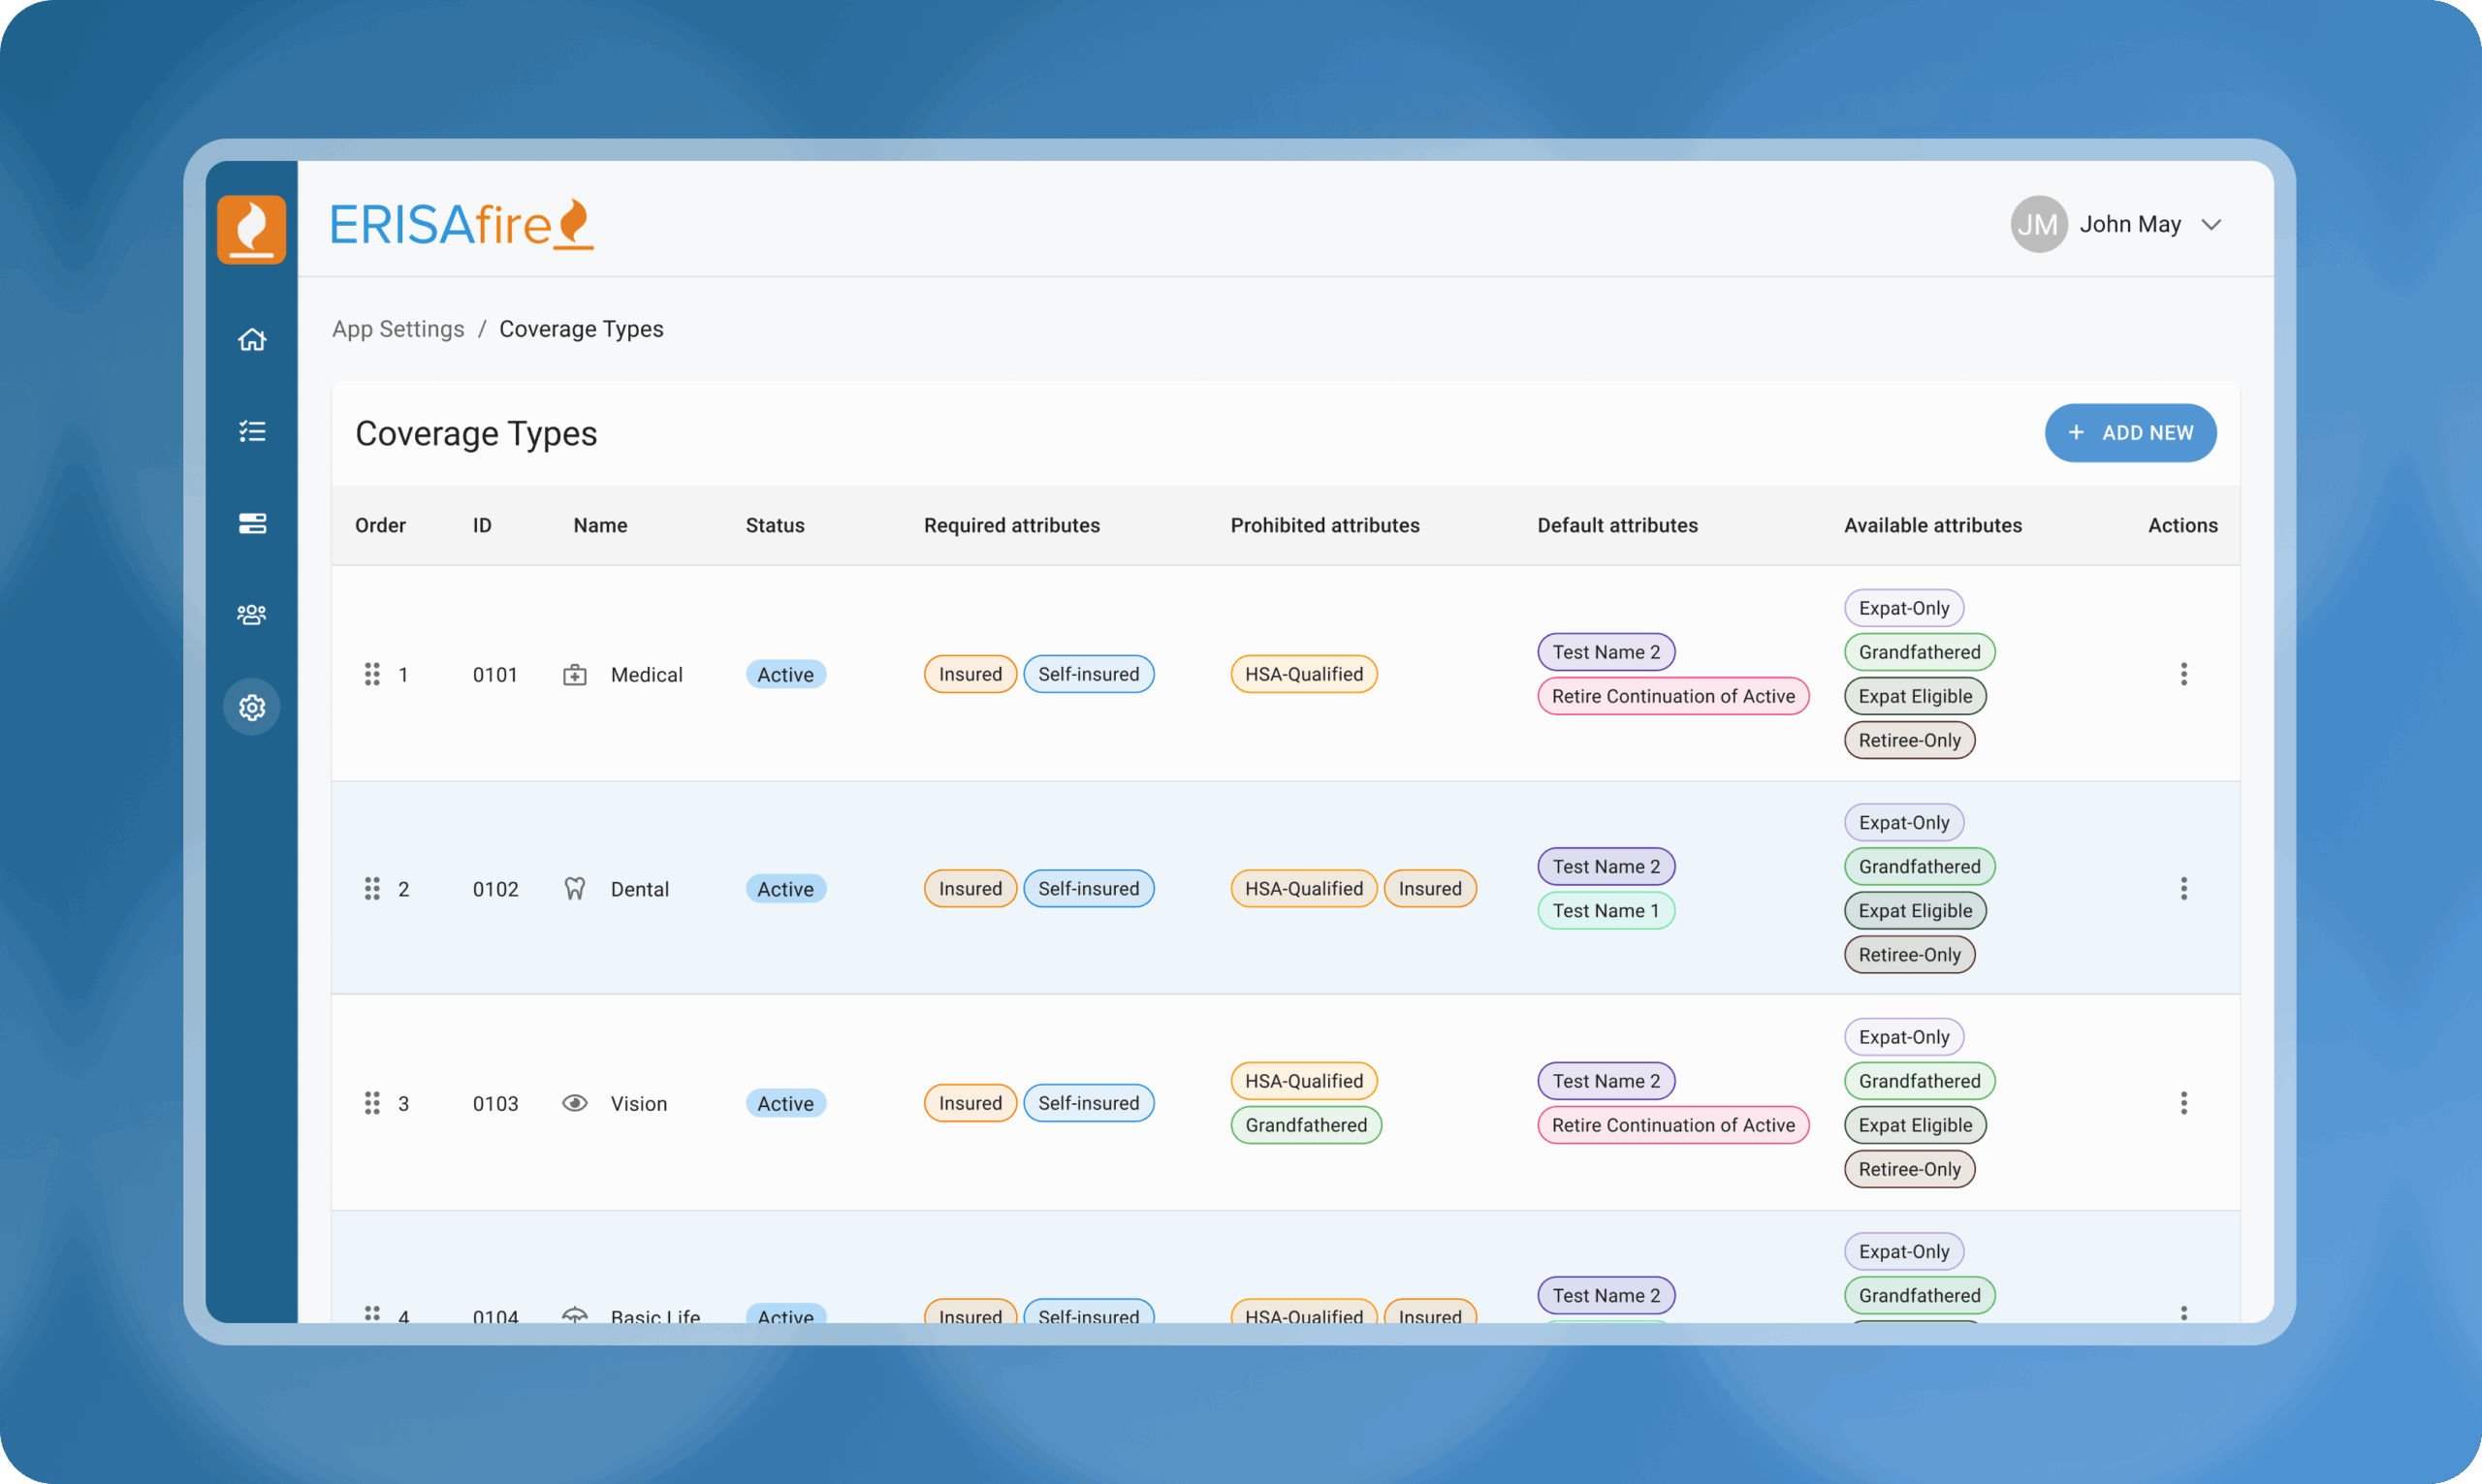Select ID 0101 cell
Viewport: 2482px width, 1484px height.
[495, 675]
